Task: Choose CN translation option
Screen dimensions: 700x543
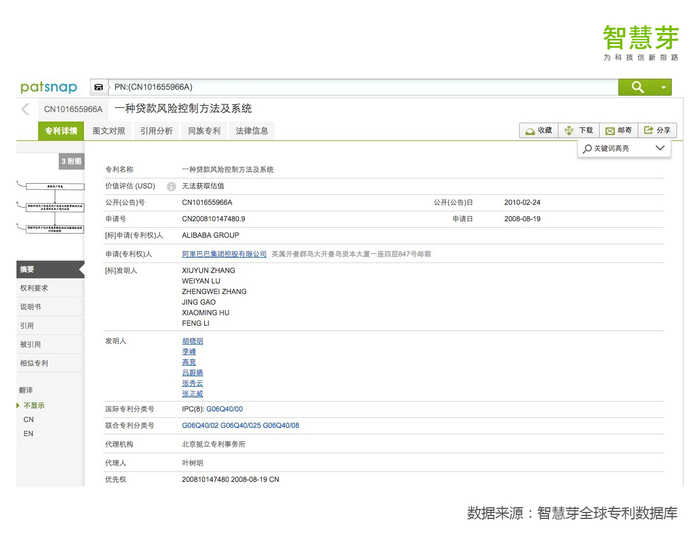Action: click(x=29, y=420)
